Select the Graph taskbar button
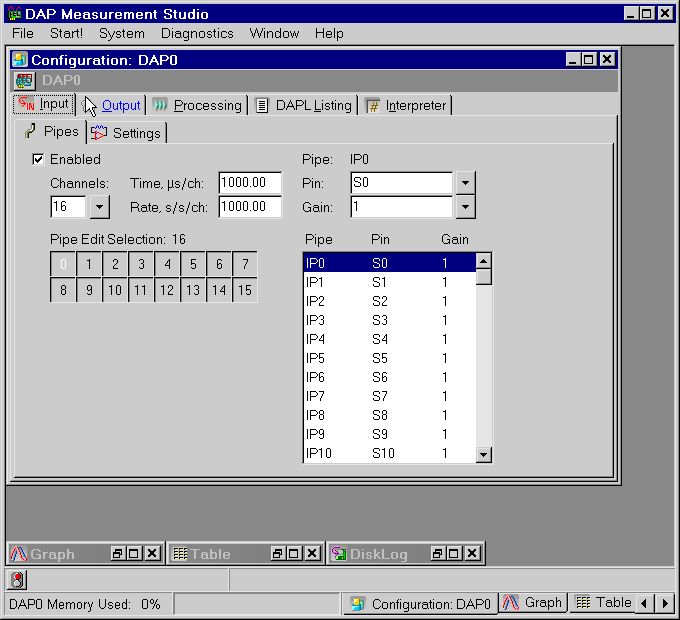Screen dimensions: 680x620 [x=533, y=603]
